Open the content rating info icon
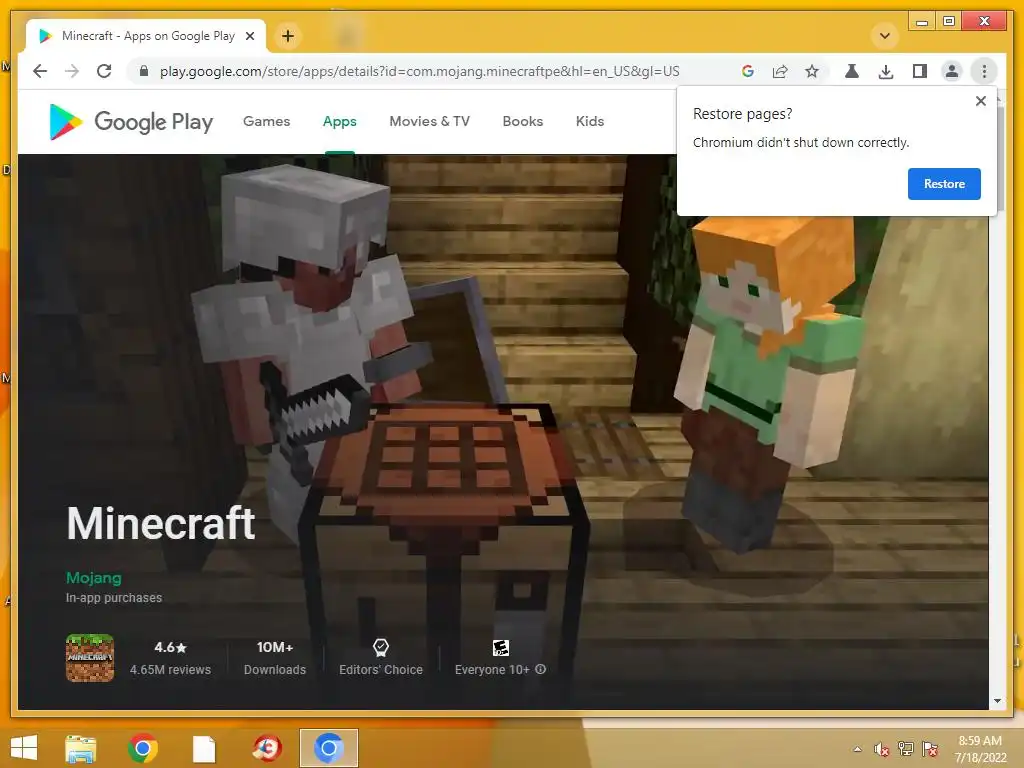Viewport: 1024px width, 768px height. tap(541, 669)
